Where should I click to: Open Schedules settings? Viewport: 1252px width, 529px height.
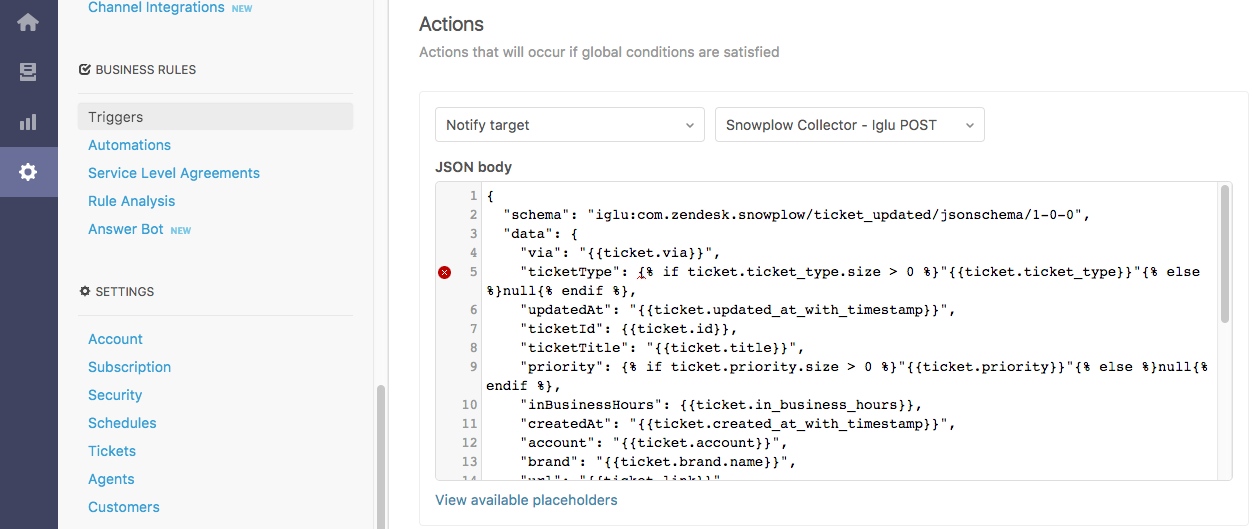point(122,423)
